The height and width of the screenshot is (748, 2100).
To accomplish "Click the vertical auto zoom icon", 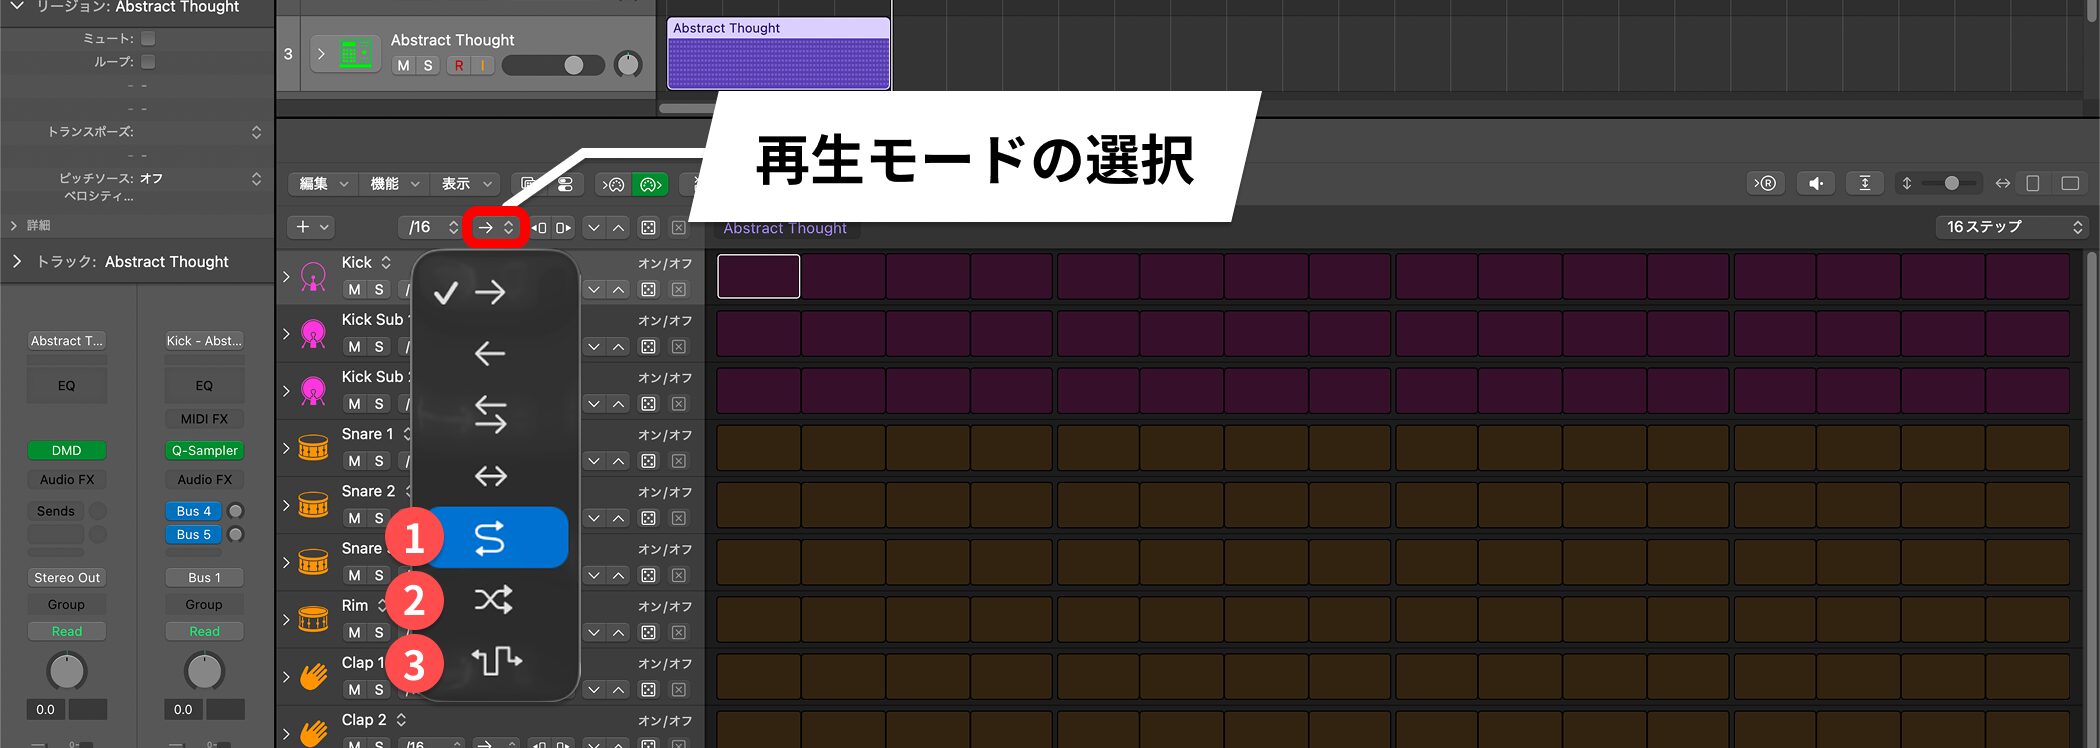I will 1864,183.
